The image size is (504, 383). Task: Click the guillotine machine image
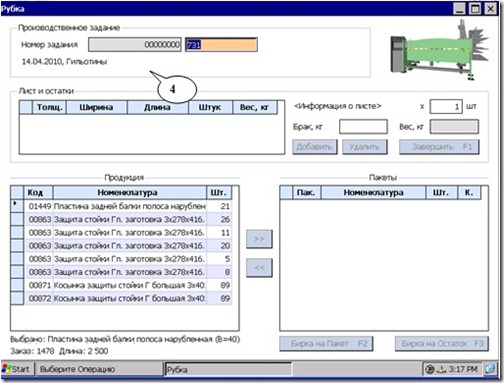[439, 50]
